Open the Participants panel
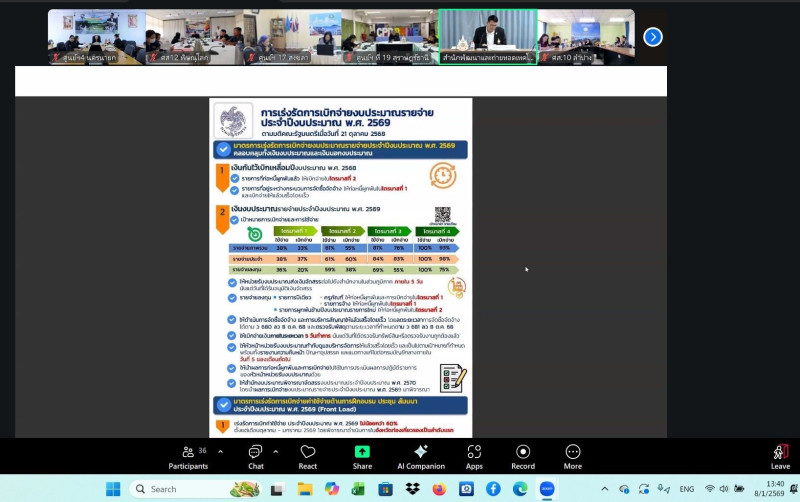The image size is (800, 502). [188, 456]
